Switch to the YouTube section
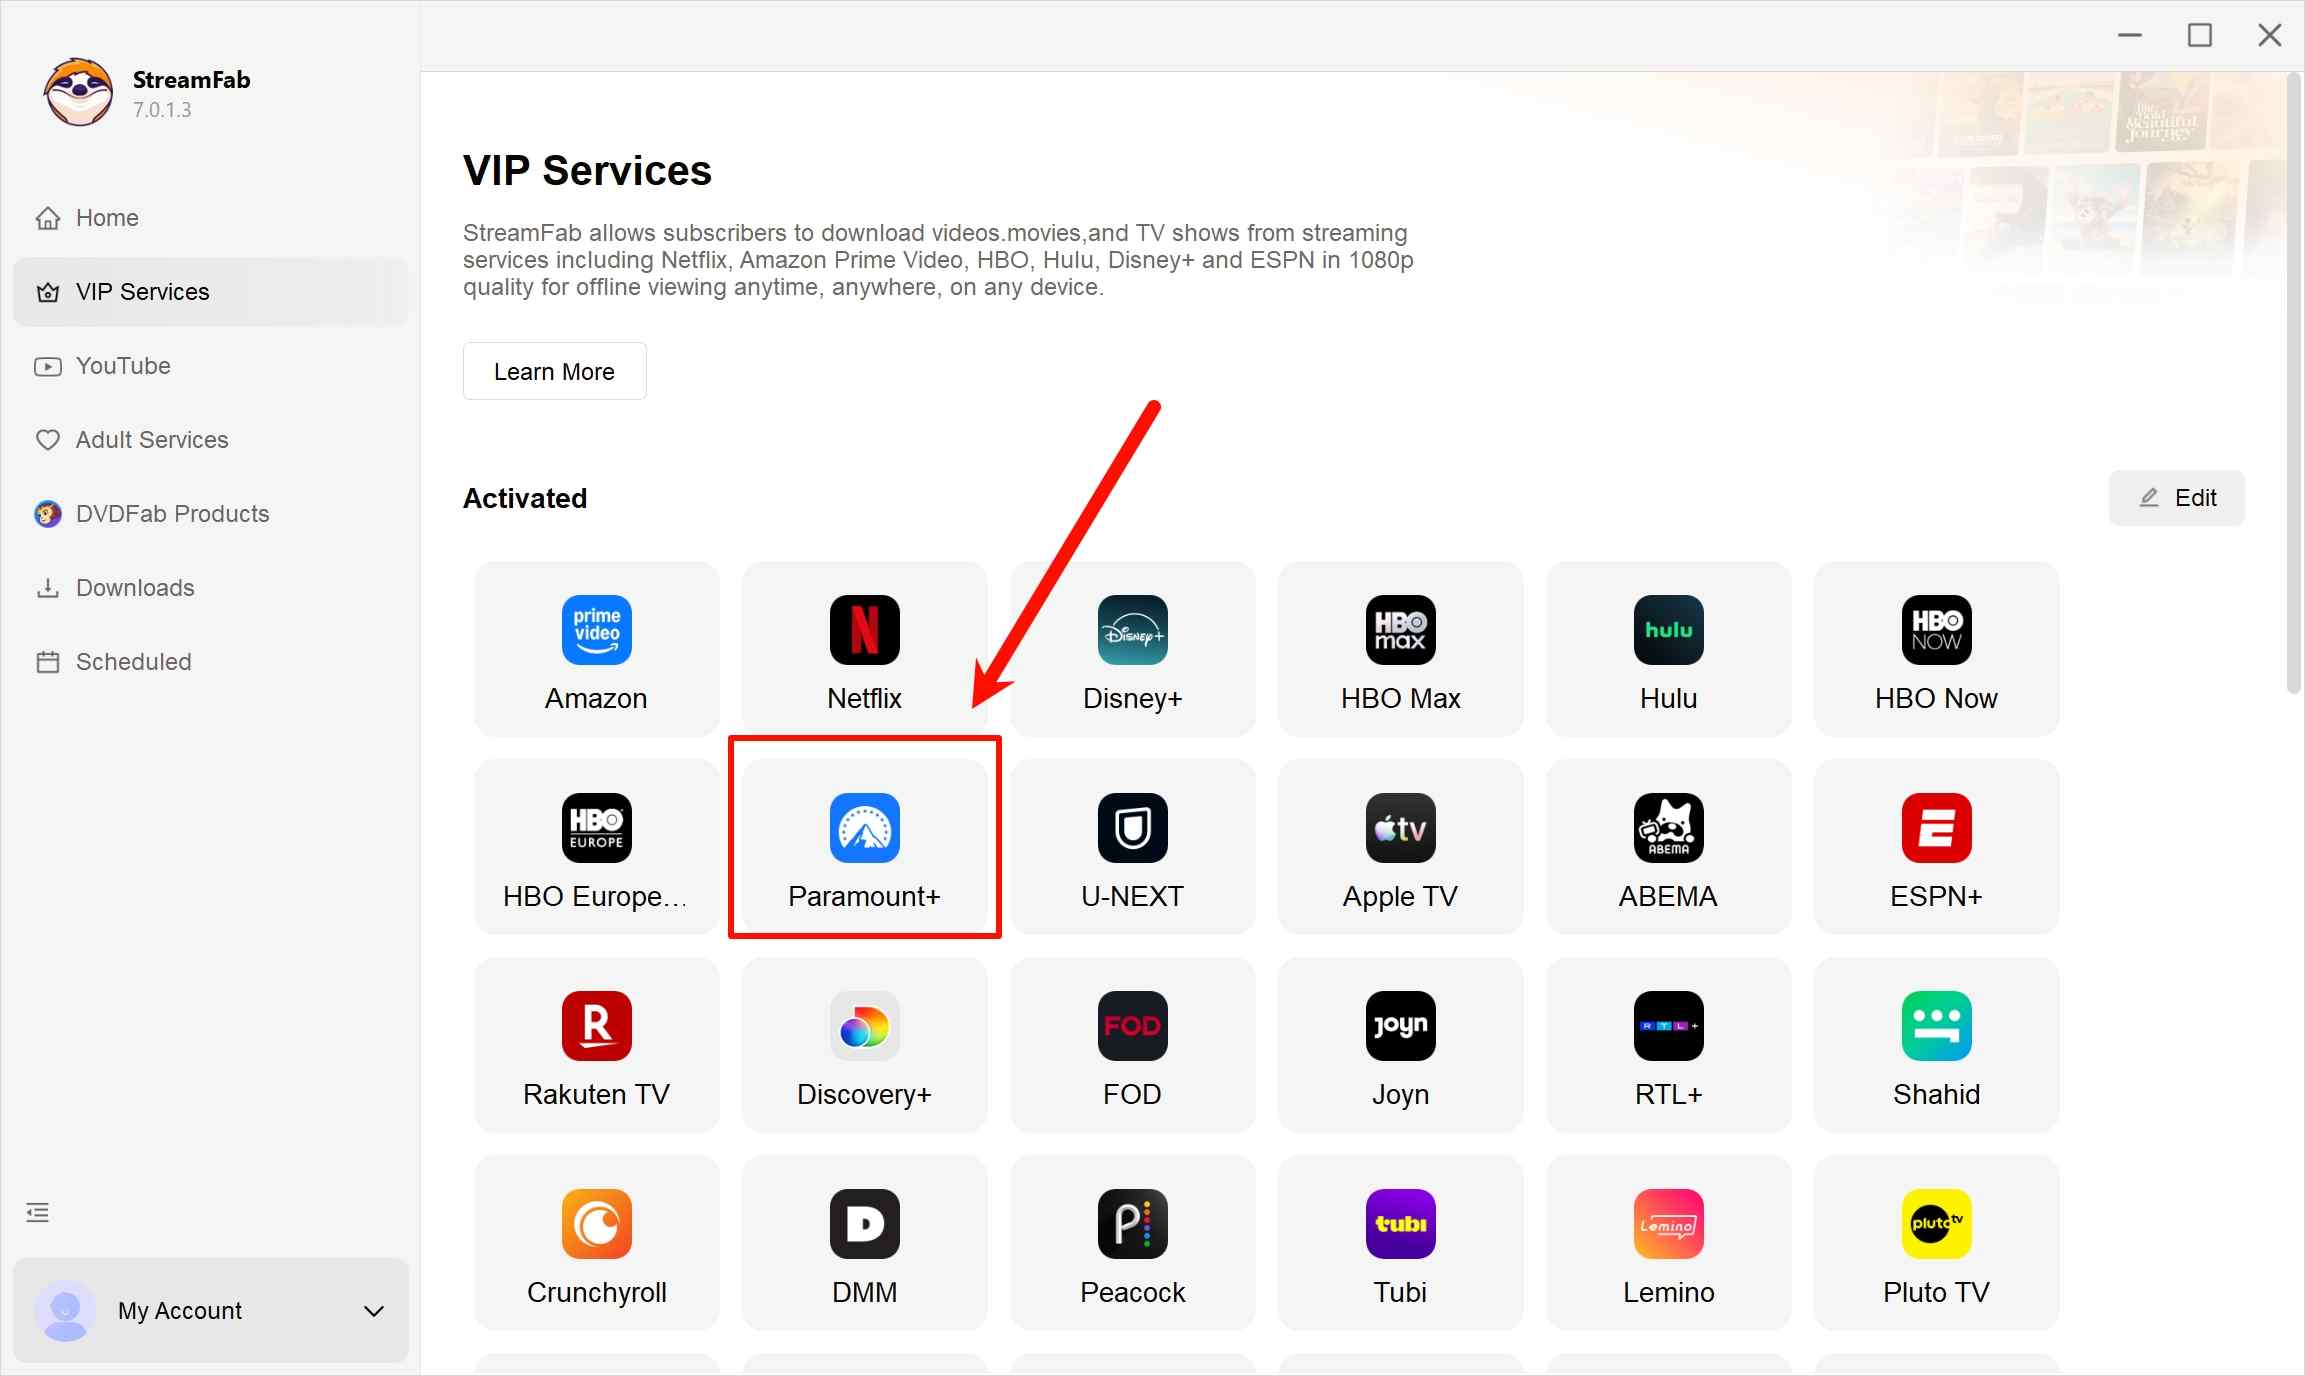The width and height of the screenshot is (2305, 1376). click(x=123, y=366)
